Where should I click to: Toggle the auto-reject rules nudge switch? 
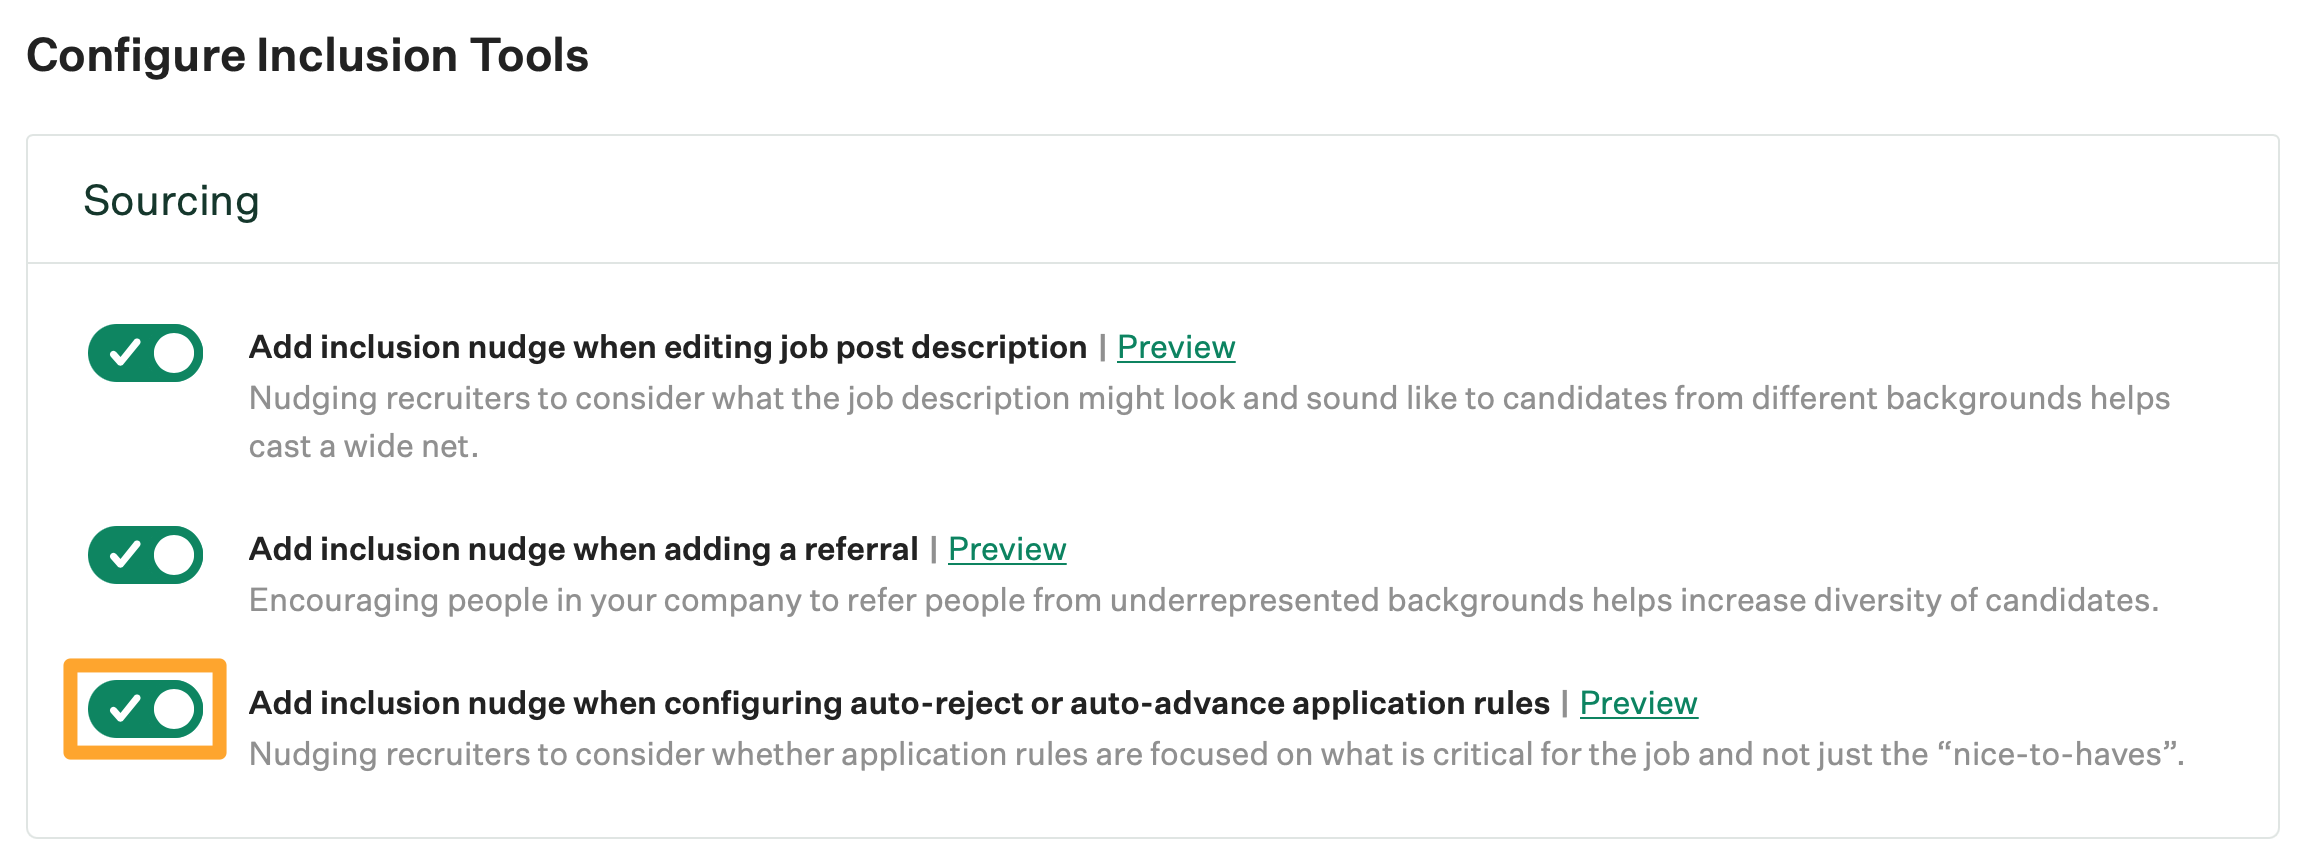(x=145, y=709)
